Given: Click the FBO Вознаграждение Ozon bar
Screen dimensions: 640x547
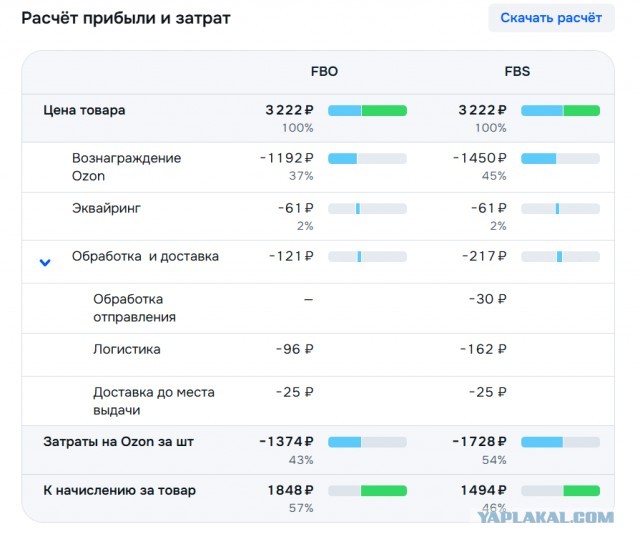Looking at the screenshot, I should [367, 159].
